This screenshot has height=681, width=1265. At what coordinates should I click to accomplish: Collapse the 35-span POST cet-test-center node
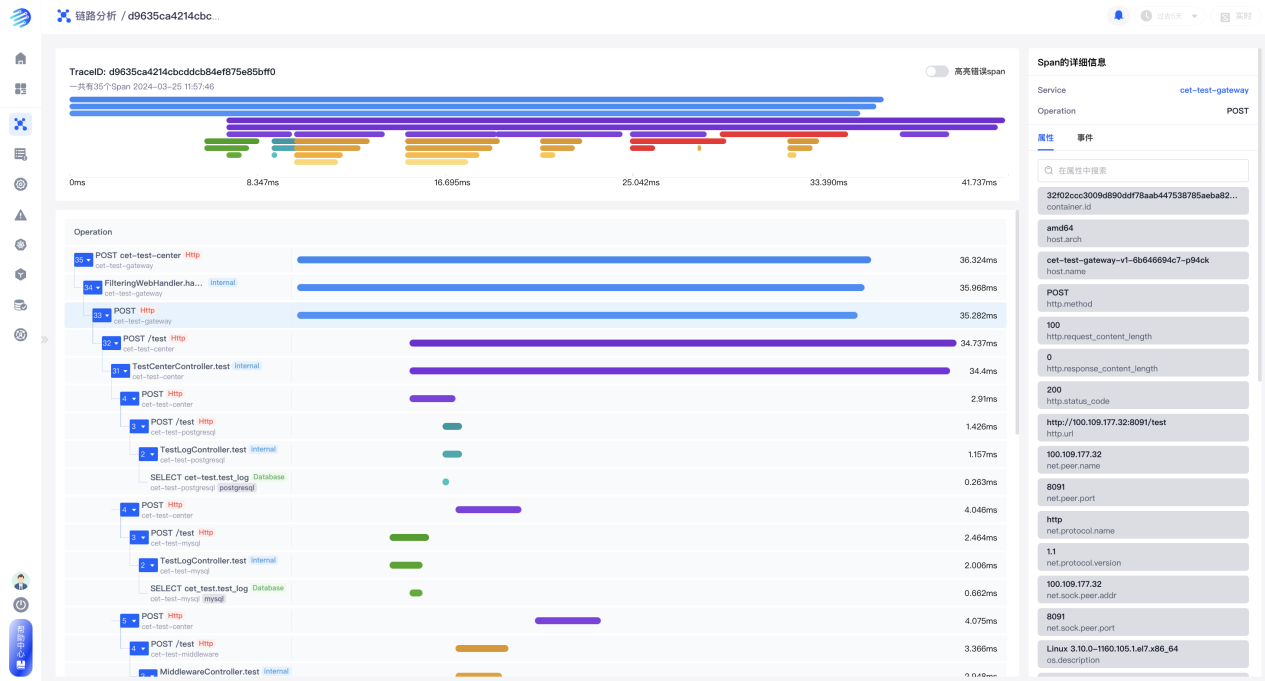pos(83,260)
